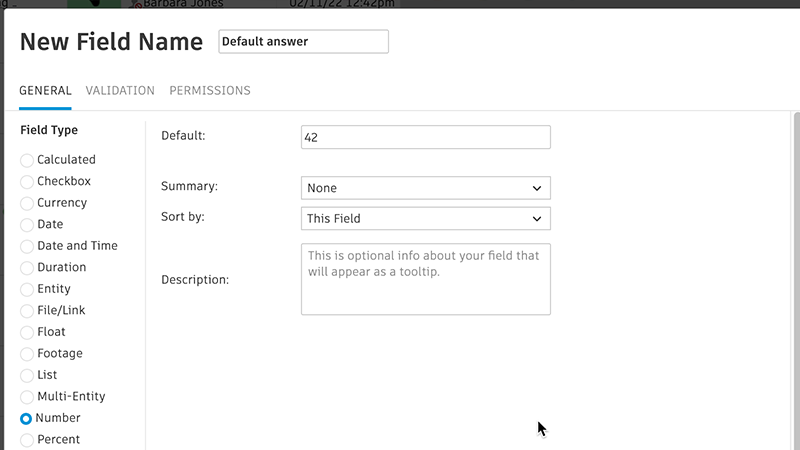The image size is (800, 450).
Task: Pick the Footage field type
Action: (27, 354)
